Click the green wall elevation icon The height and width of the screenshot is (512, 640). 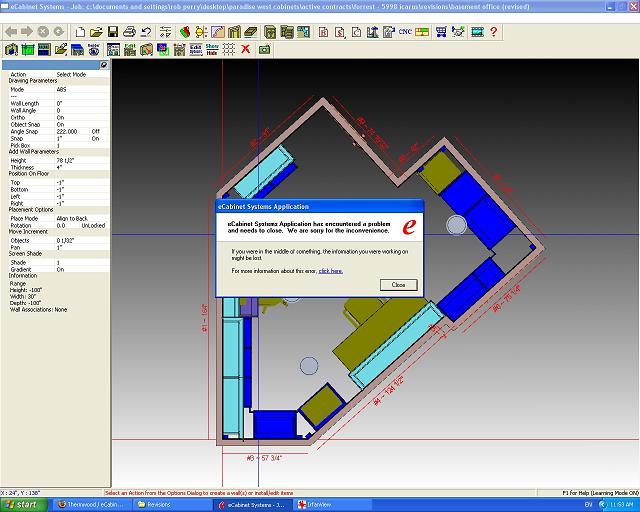28,49
